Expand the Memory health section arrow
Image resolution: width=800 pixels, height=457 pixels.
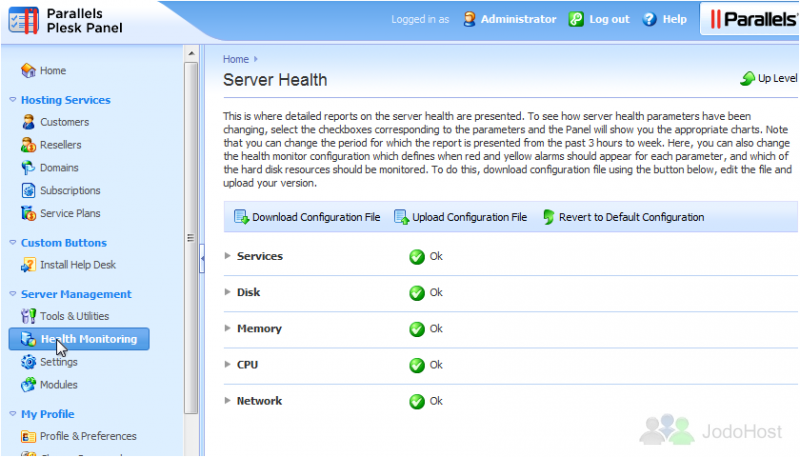click(x=228, y=328)
